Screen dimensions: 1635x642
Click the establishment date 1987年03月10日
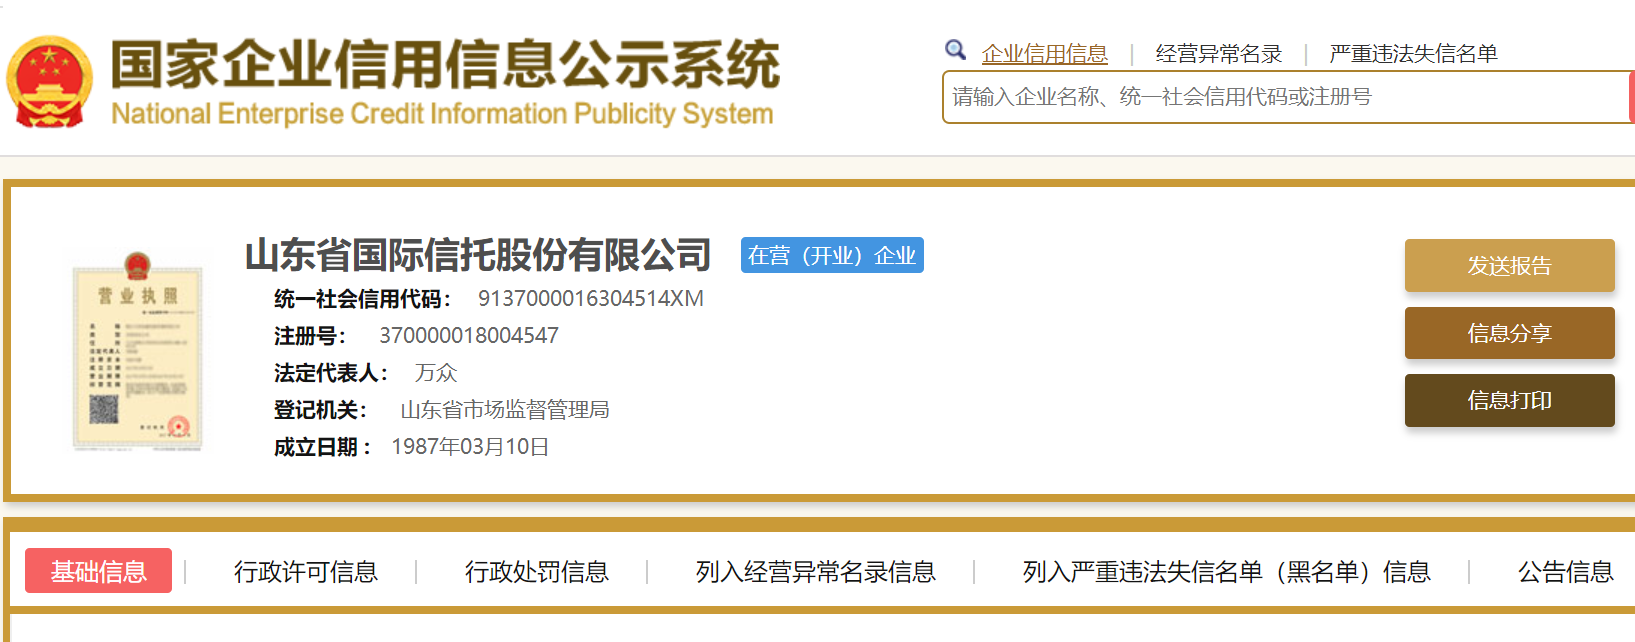tap(470, 447)
